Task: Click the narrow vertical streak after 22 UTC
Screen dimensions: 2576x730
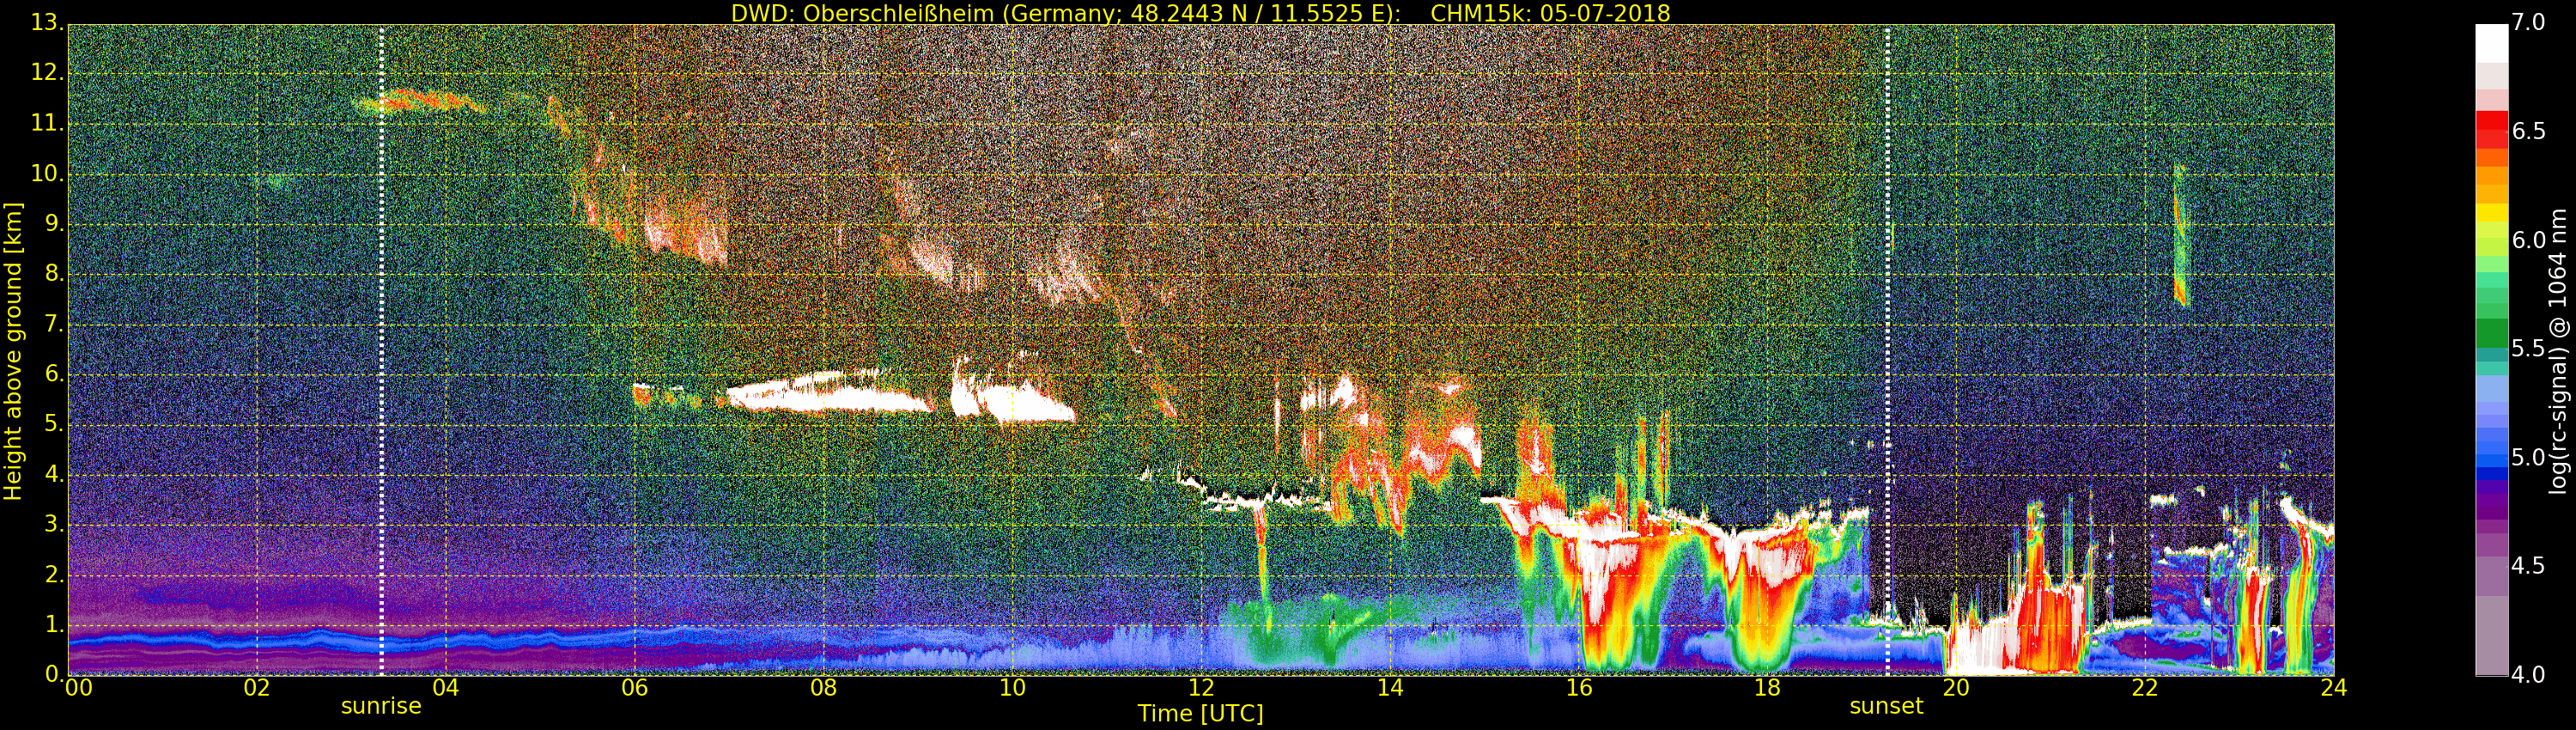Action: pos(2180,236)
